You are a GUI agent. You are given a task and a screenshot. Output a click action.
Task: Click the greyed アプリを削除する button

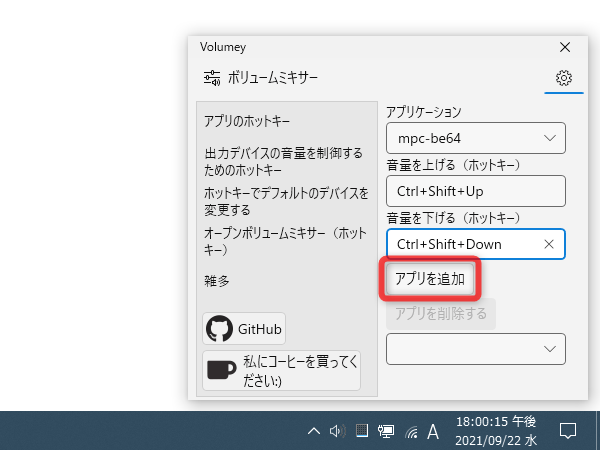[x=441, y=314]
